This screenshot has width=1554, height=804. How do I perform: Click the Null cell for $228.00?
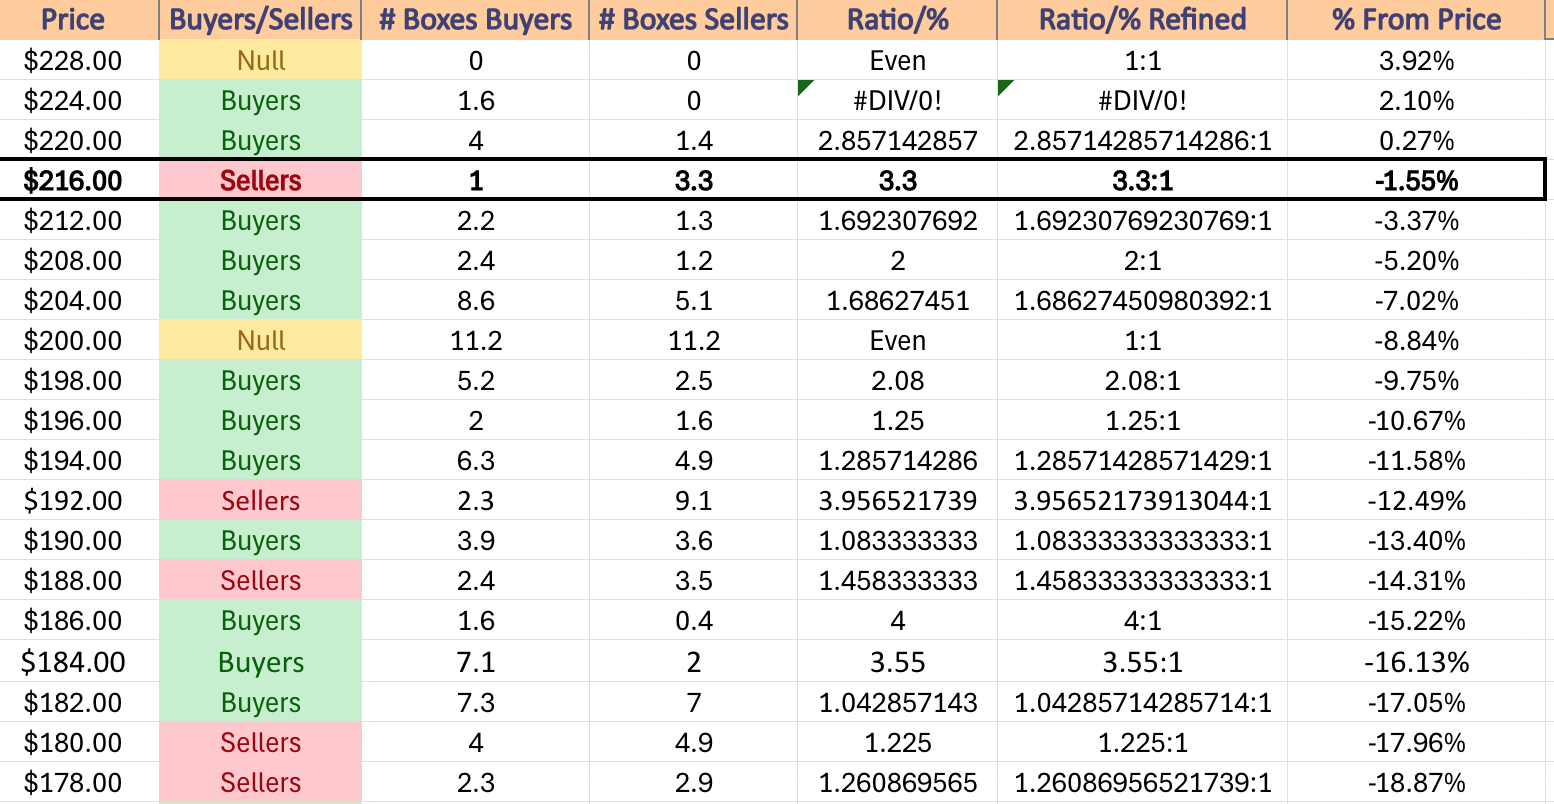pos(260,61)
